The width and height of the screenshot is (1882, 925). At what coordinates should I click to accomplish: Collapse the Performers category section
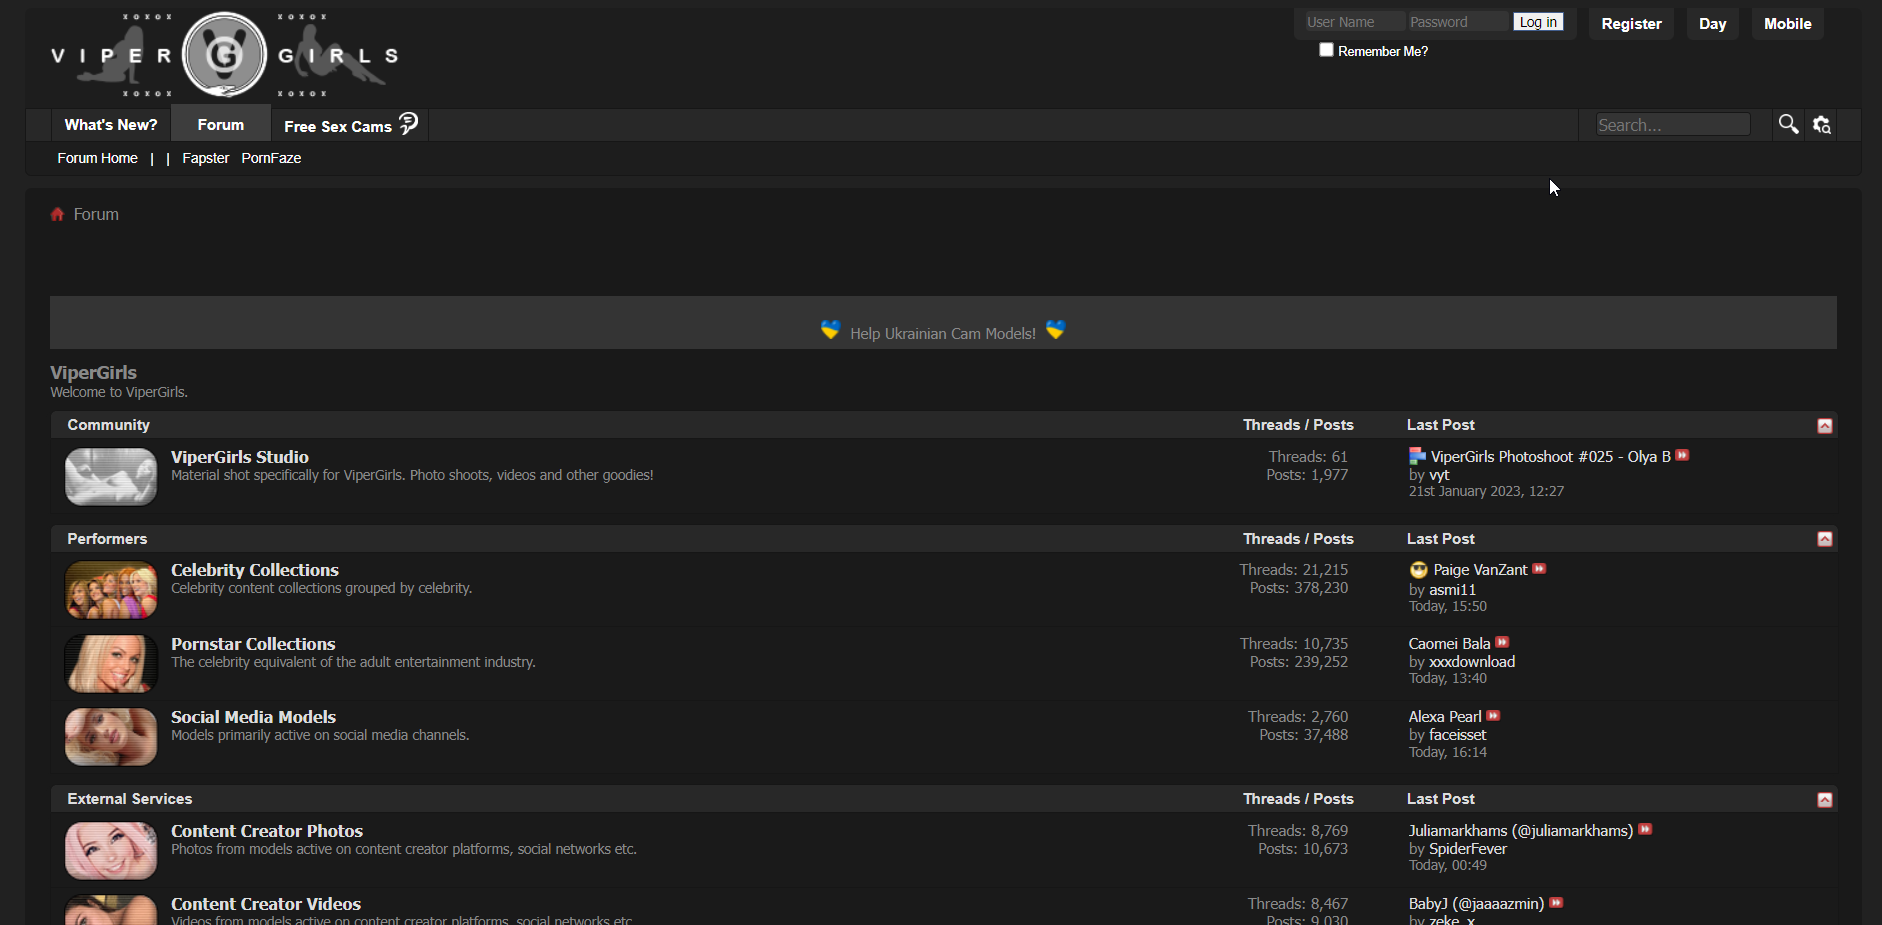[1824, 539]
